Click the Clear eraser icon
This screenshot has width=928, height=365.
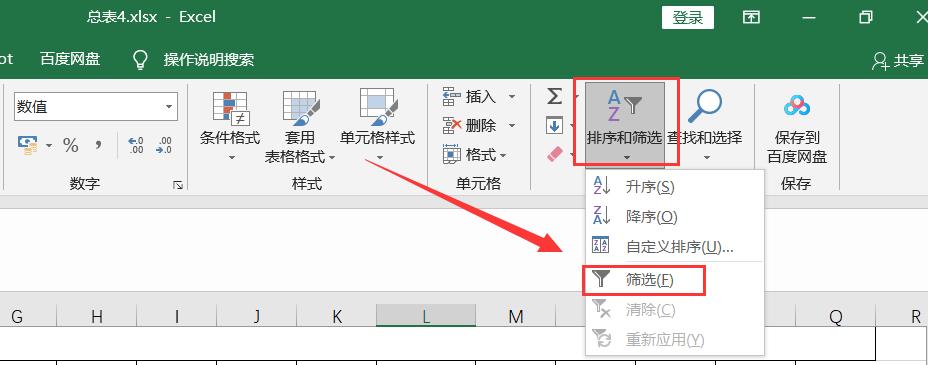(x=555, y=155)
